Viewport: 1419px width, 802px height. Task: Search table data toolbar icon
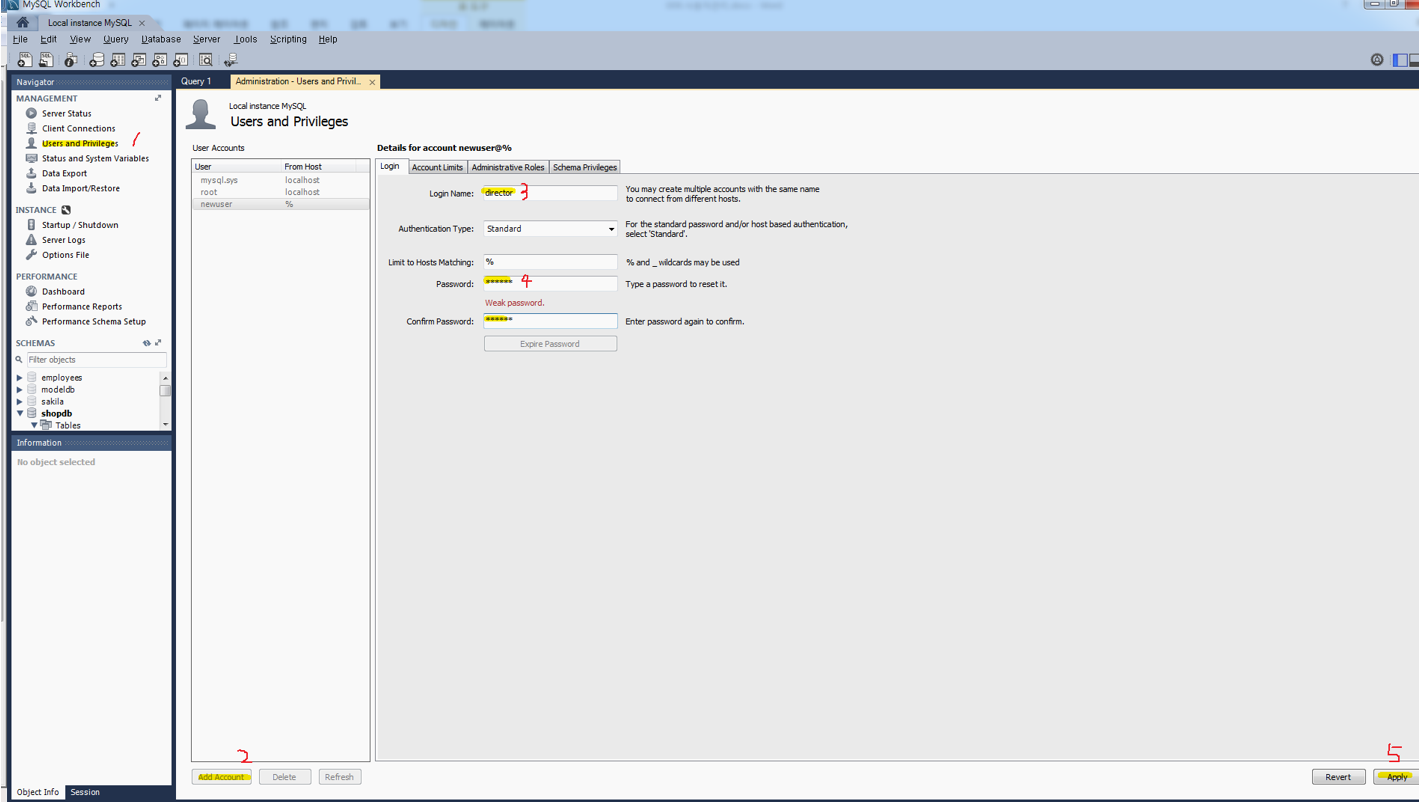[206, 60]
